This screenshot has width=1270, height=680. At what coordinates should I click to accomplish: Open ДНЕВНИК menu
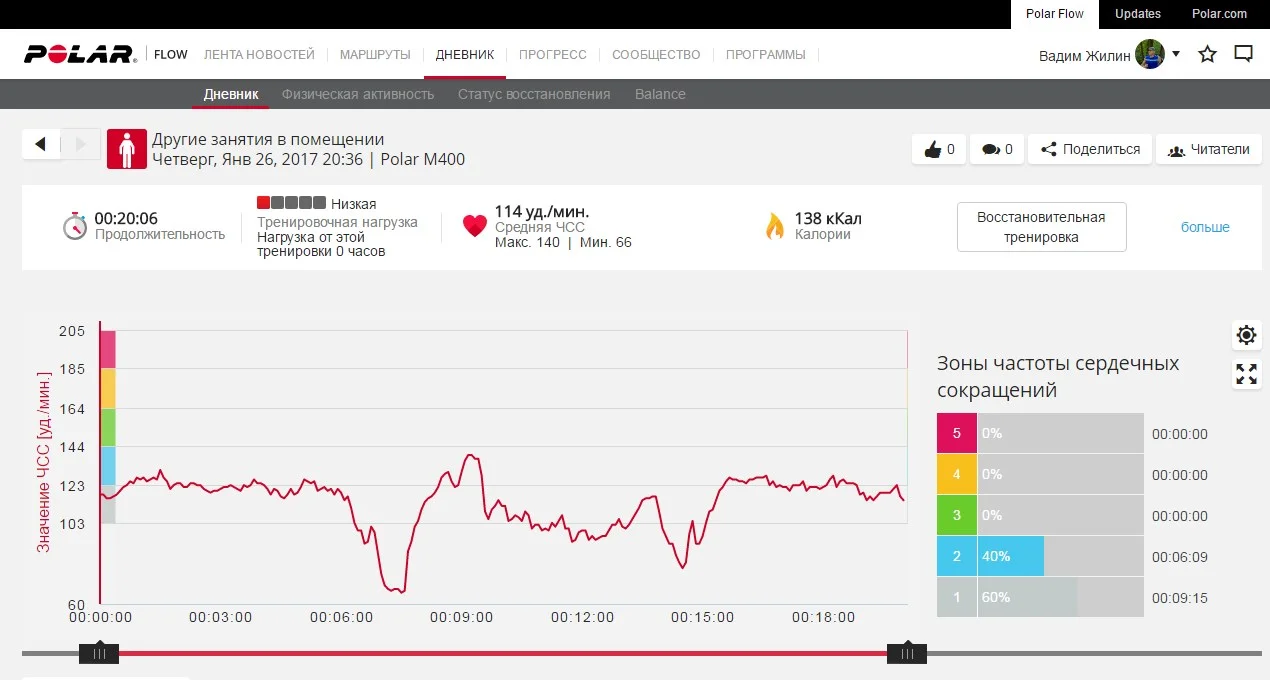pyautogui.click(x=465, y=55)
